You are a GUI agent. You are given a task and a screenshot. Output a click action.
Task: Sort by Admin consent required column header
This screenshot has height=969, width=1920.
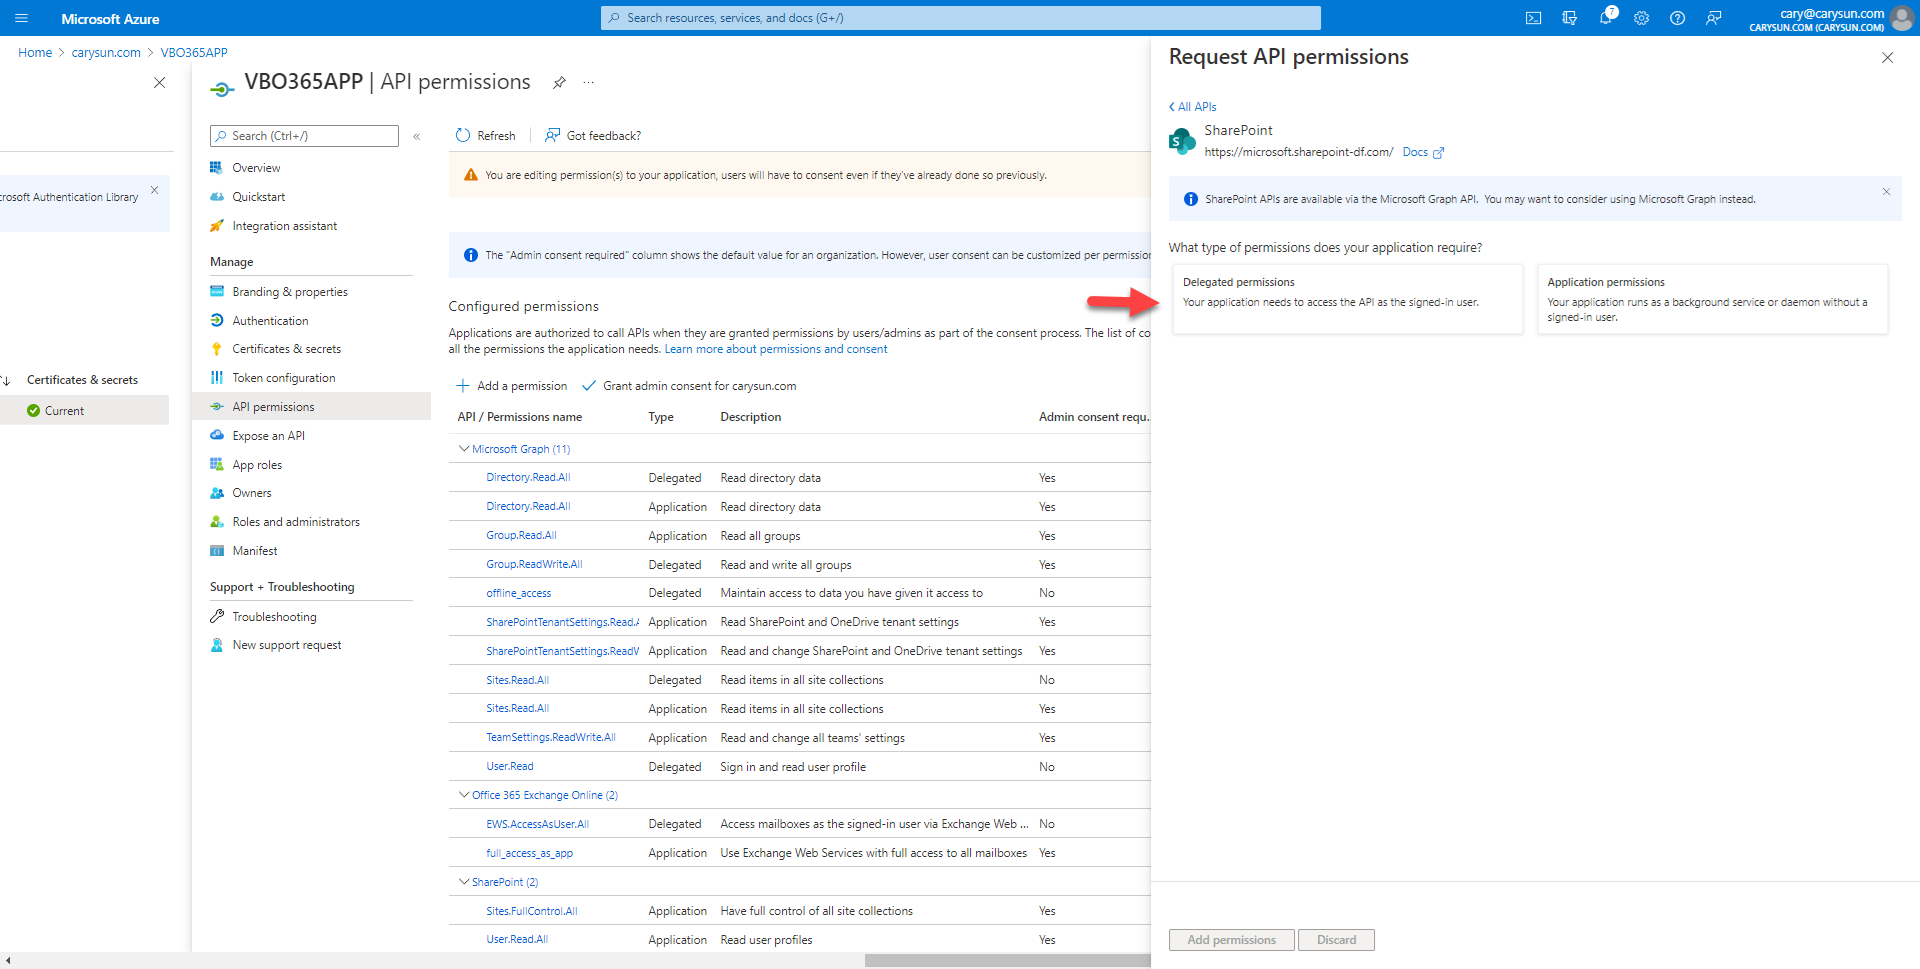pyautogui.click(x=1094, y=417)
